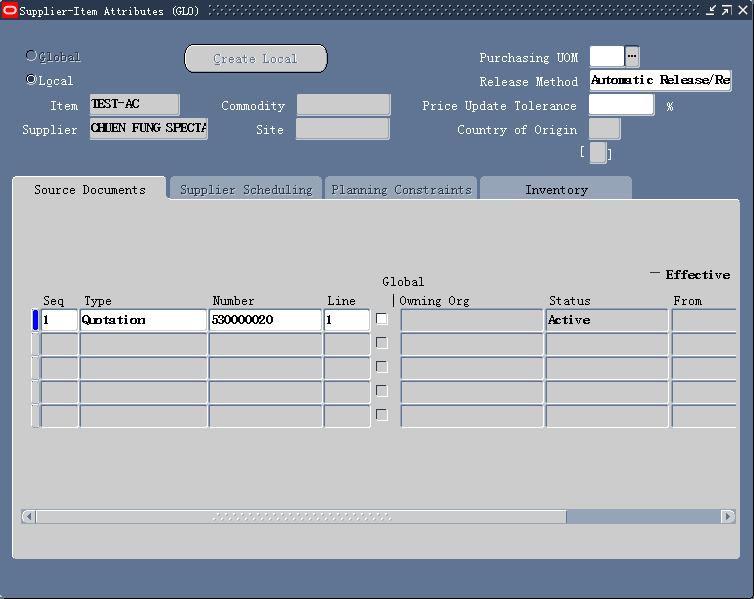This screenshot has width=754, height=599.
Task: Maximize the Supplier-Item Attributes window
Action: click(727, 11)
